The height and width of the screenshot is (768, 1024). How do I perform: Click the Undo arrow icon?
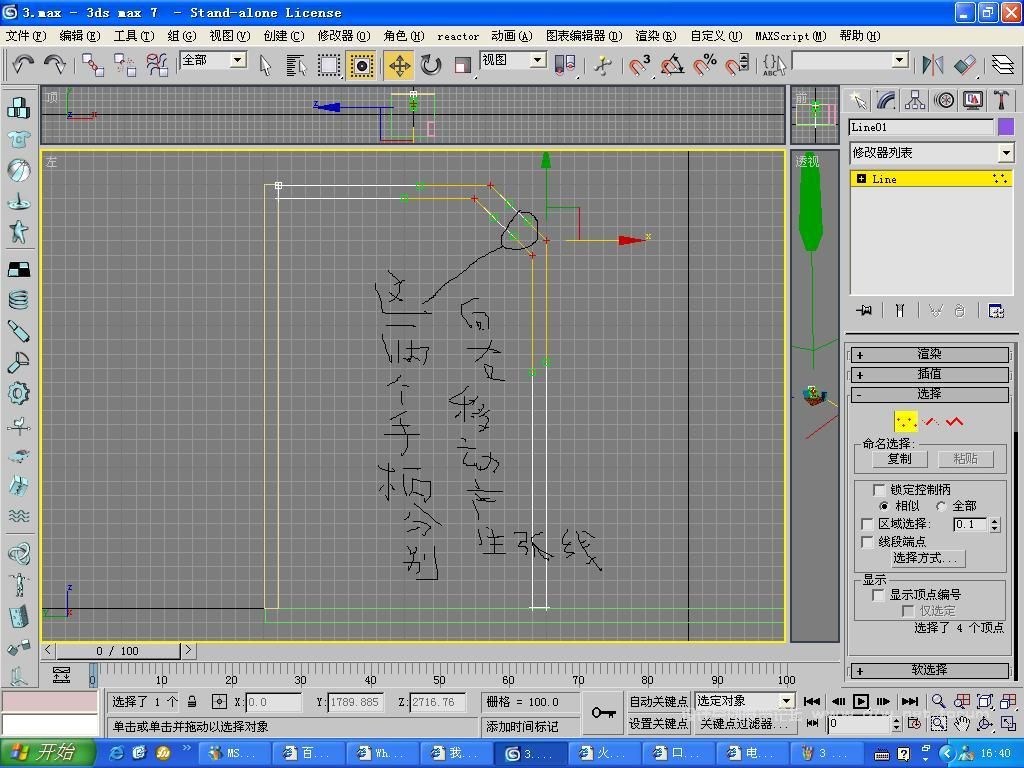(23, 65)
